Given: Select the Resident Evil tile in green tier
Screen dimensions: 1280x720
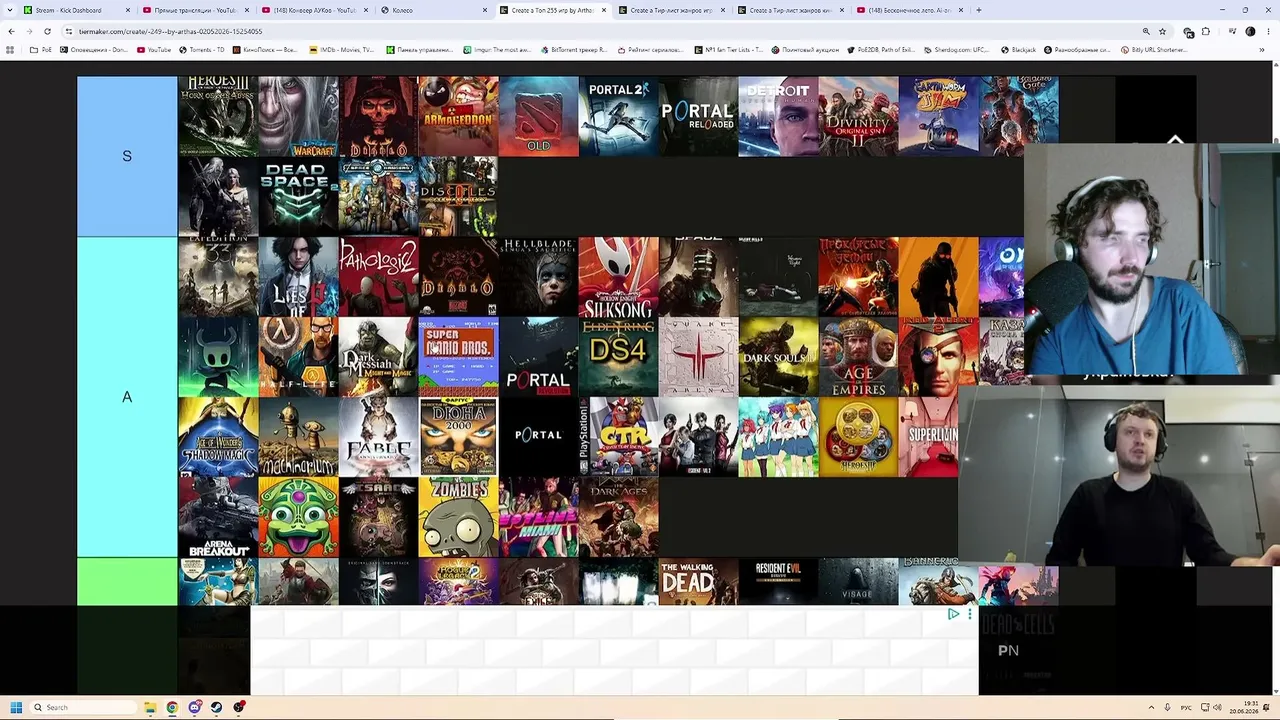Looking at the screenshot, I should point(778,581).
